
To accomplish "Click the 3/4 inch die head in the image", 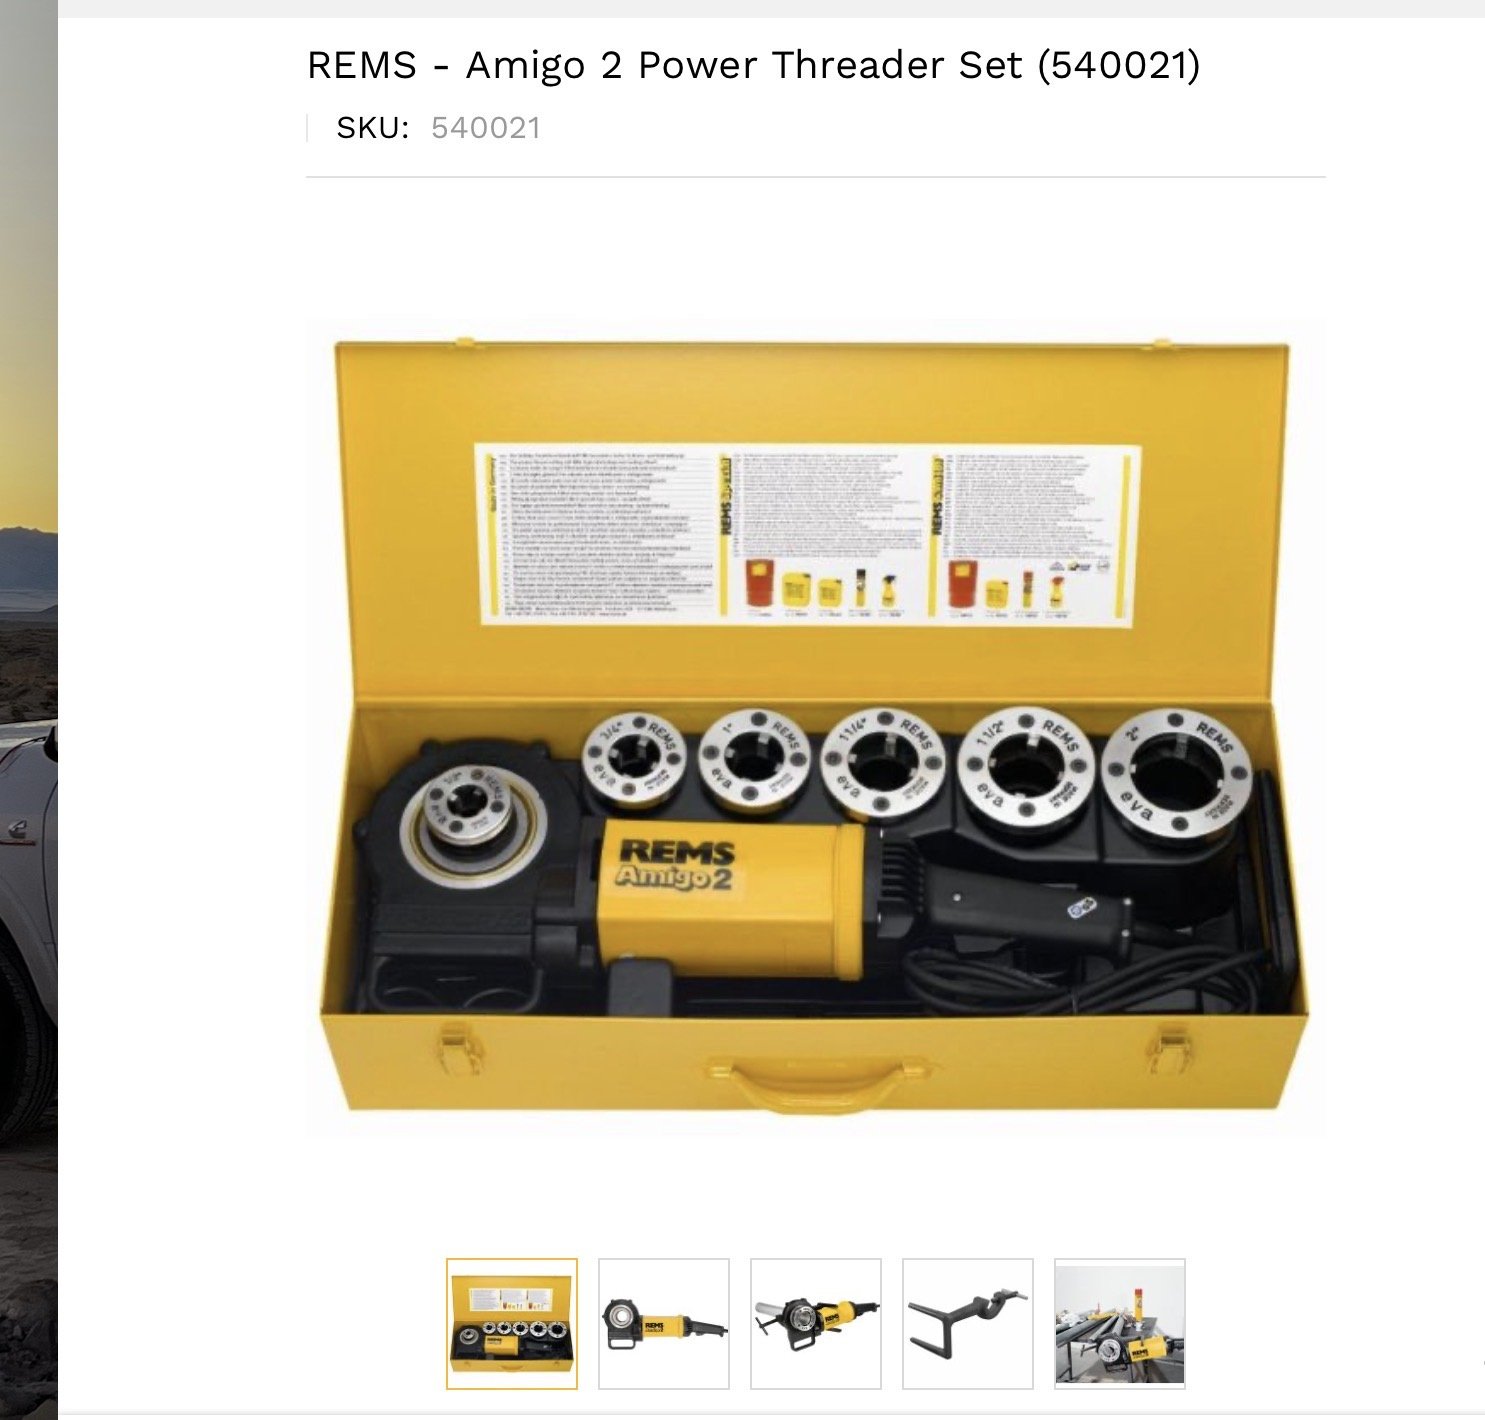I will pos(632,759).
